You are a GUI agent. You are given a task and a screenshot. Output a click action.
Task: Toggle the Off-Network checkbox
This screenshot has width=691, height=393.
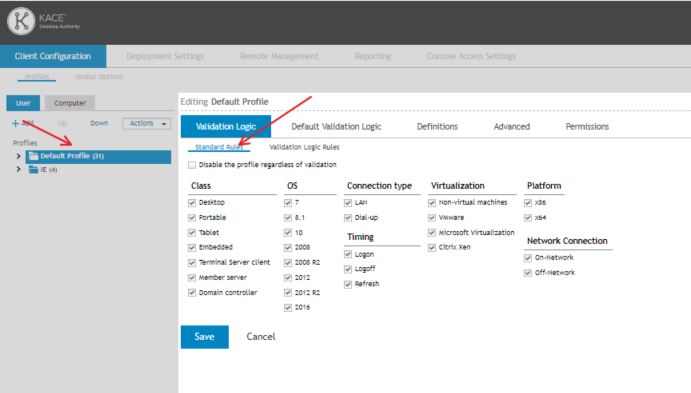528,273
